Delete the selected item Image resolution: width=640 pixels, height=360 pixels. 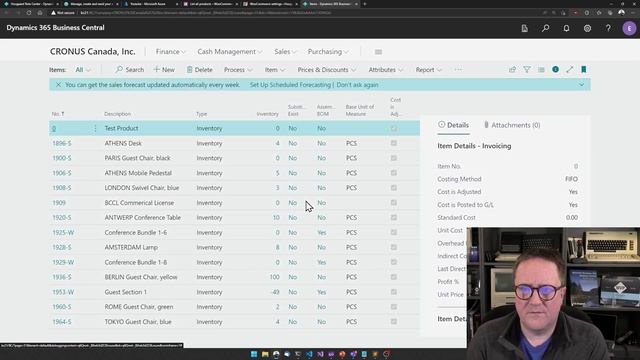coord(200,70)
